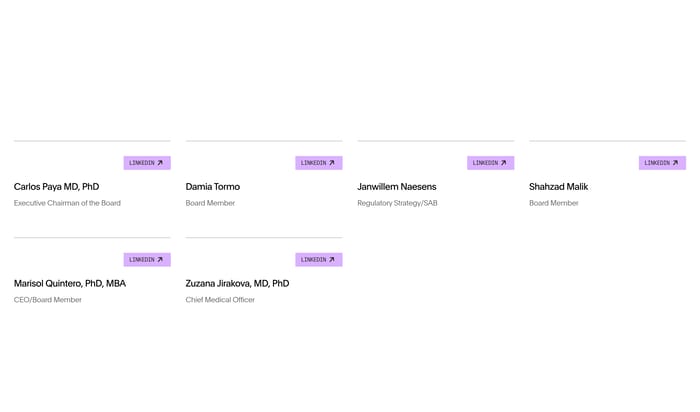Click the CEO/Board Member role text
The width and height of the screenshot is (700, 412).
[48, 300]
